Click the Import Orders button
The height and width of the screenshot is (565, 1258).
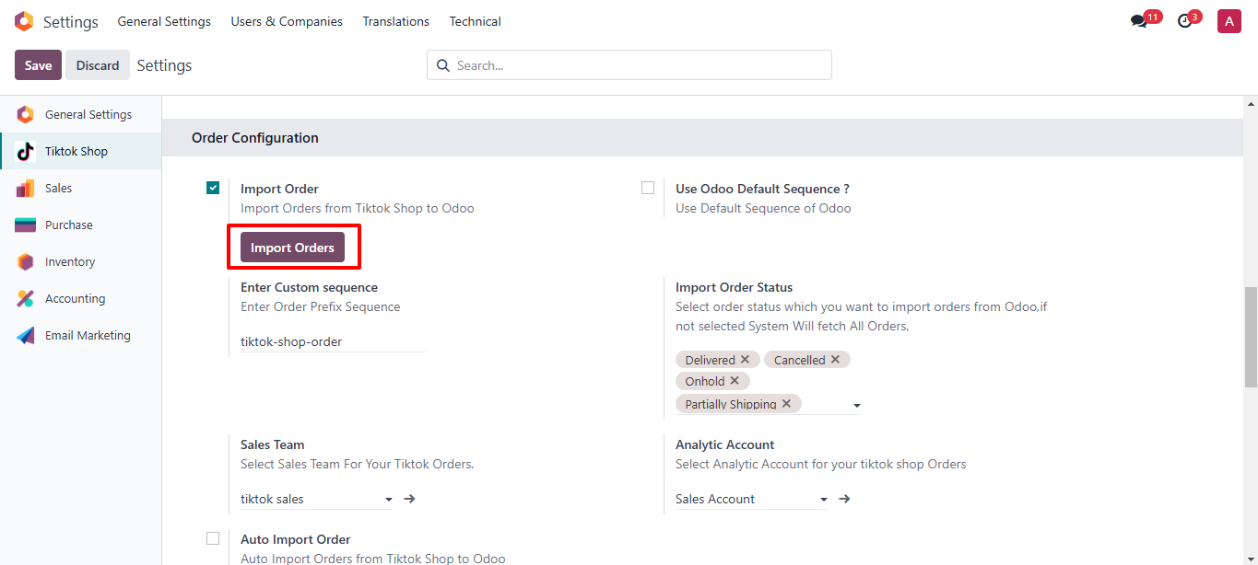[292, 248]
